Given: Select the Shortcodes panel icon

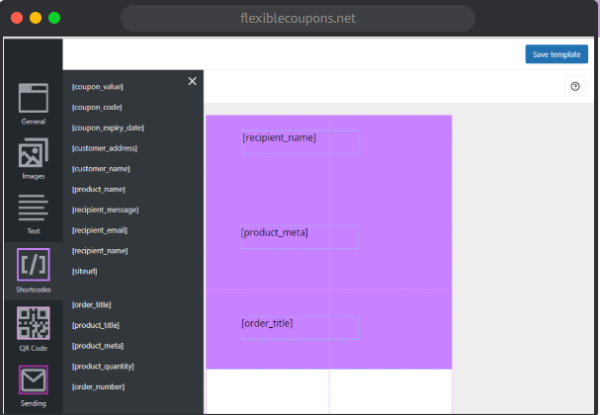Looking at the screenshot, I should coord(33,264).
